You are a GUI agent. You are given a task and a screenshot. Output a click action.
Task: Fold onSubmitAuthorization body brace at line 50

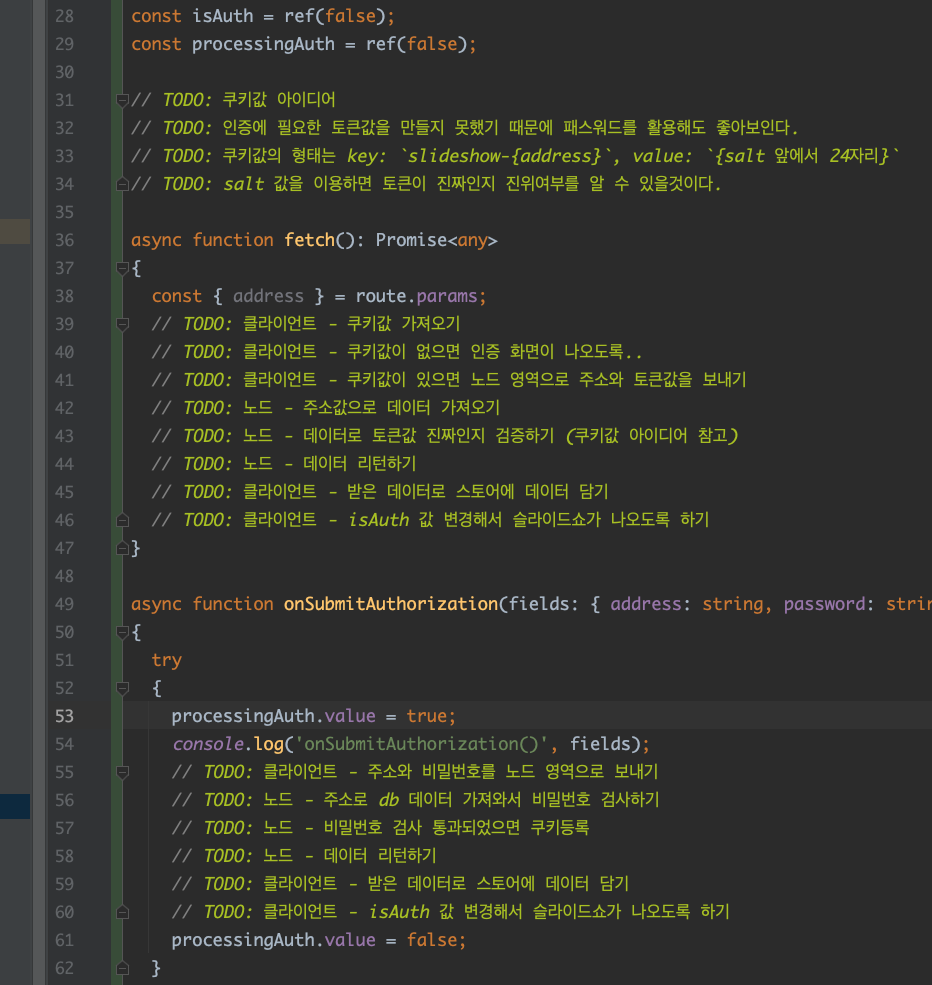click(x=122, y=633)
